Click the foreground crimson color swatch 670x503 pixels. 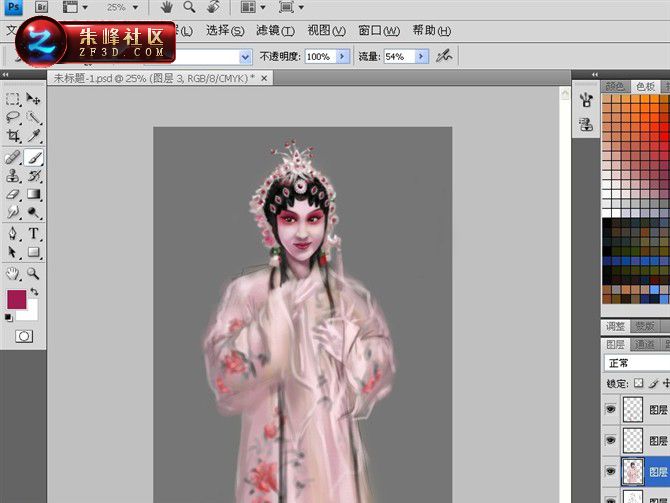pyautogui.click(x=17, y=299)
